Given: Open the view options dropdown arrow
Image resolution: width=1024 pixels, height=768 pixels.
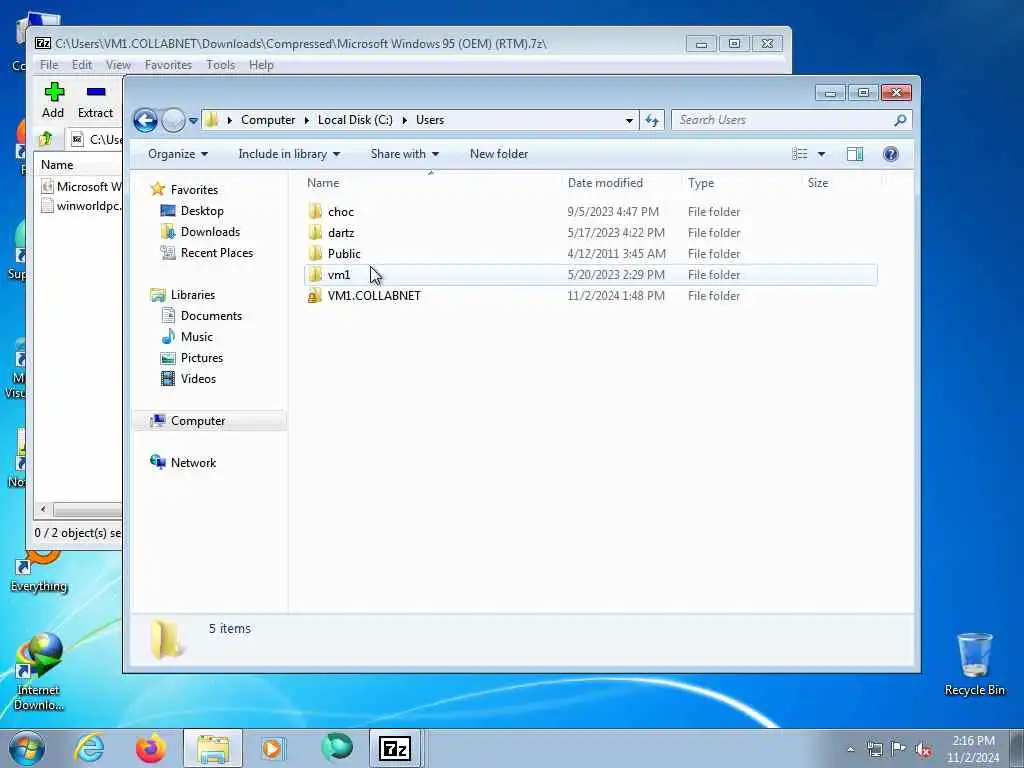Looking at the screenshot, I should click(x=822, y=154).
